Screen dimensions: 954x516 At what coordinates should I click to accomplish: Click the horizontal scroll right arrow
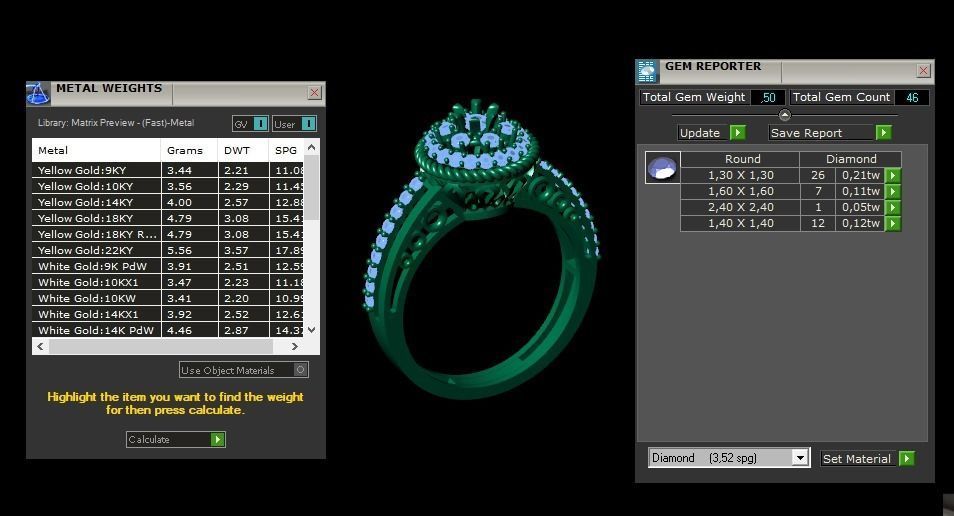[295, 346]
